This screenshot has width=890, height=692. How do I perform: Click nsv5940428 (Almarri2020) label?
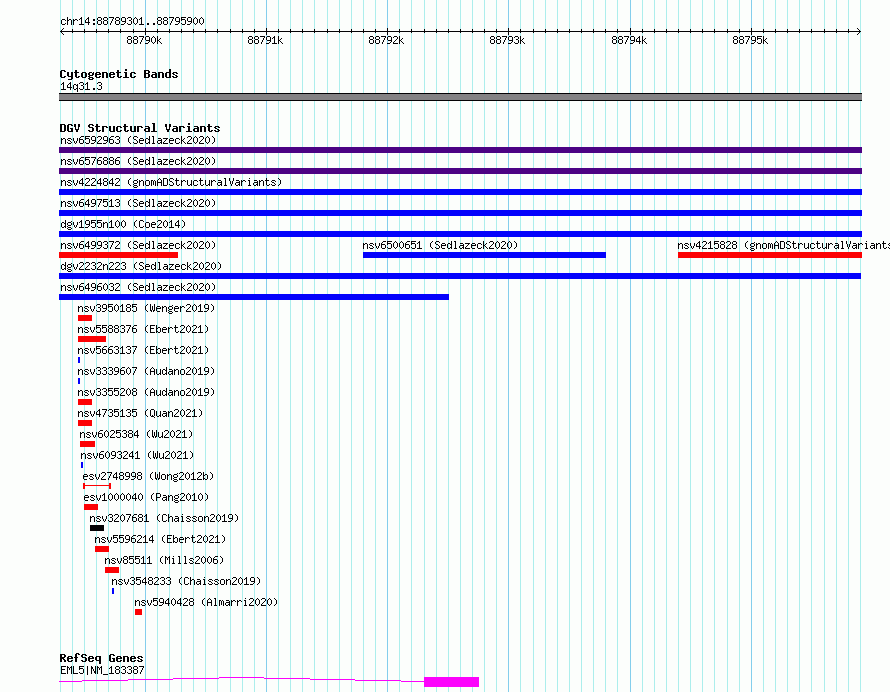[x=207, y=602]
